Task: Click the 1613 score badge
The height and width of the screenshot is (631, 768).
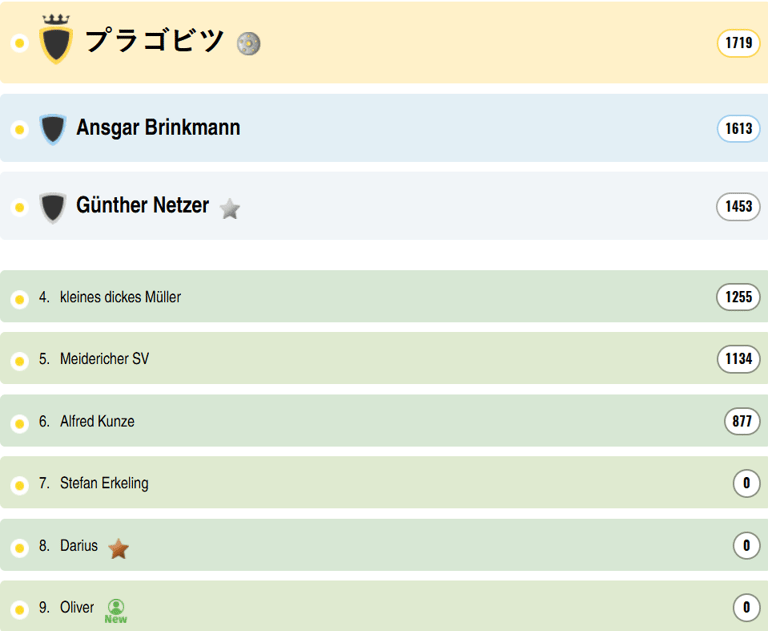Action: click(x=738, y=129)
